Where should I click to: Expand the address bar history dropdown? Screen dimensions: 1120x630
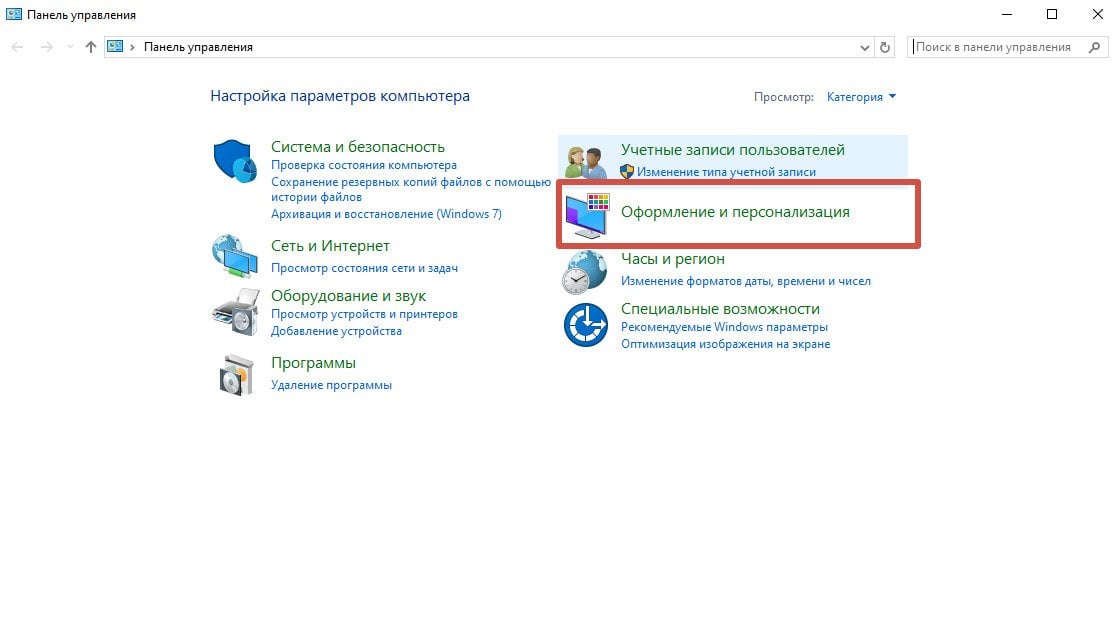click(x=865, y=47)
